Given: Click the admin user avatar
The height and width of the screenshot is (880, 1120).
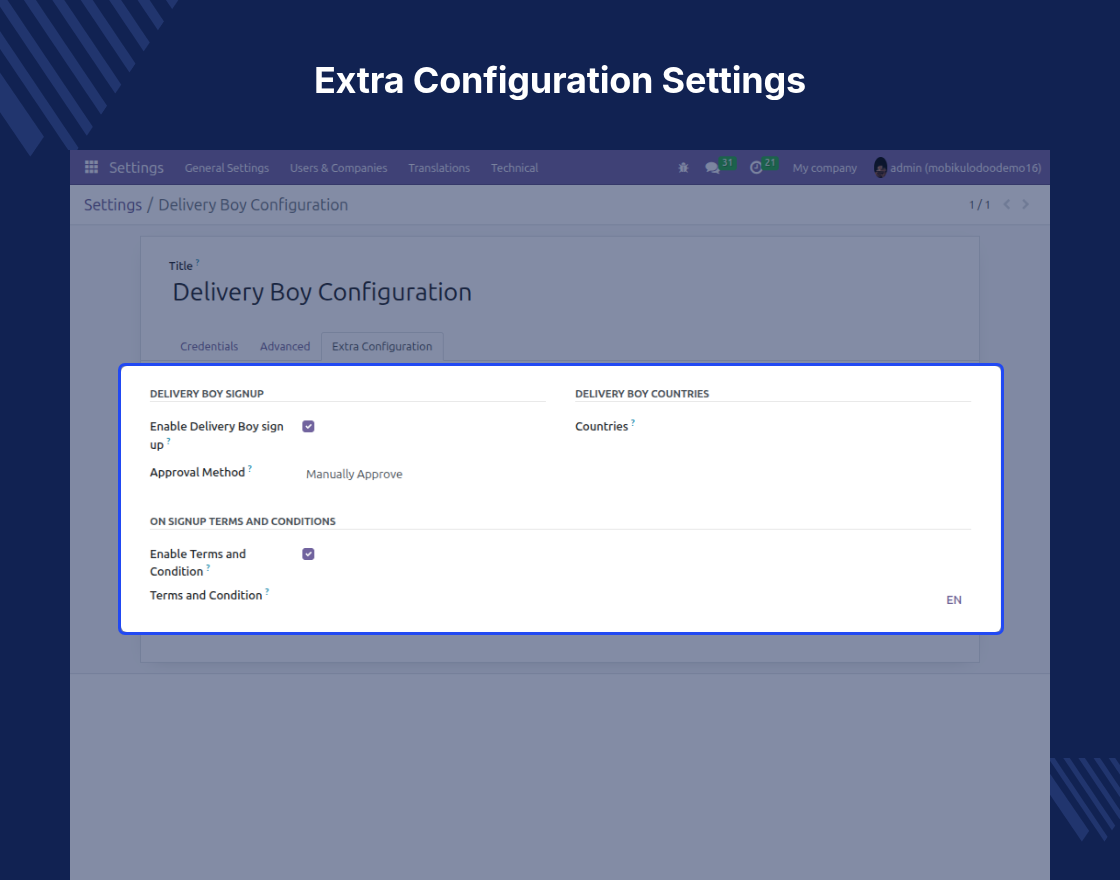Looking at the screenshot, I should click(881, 168).
